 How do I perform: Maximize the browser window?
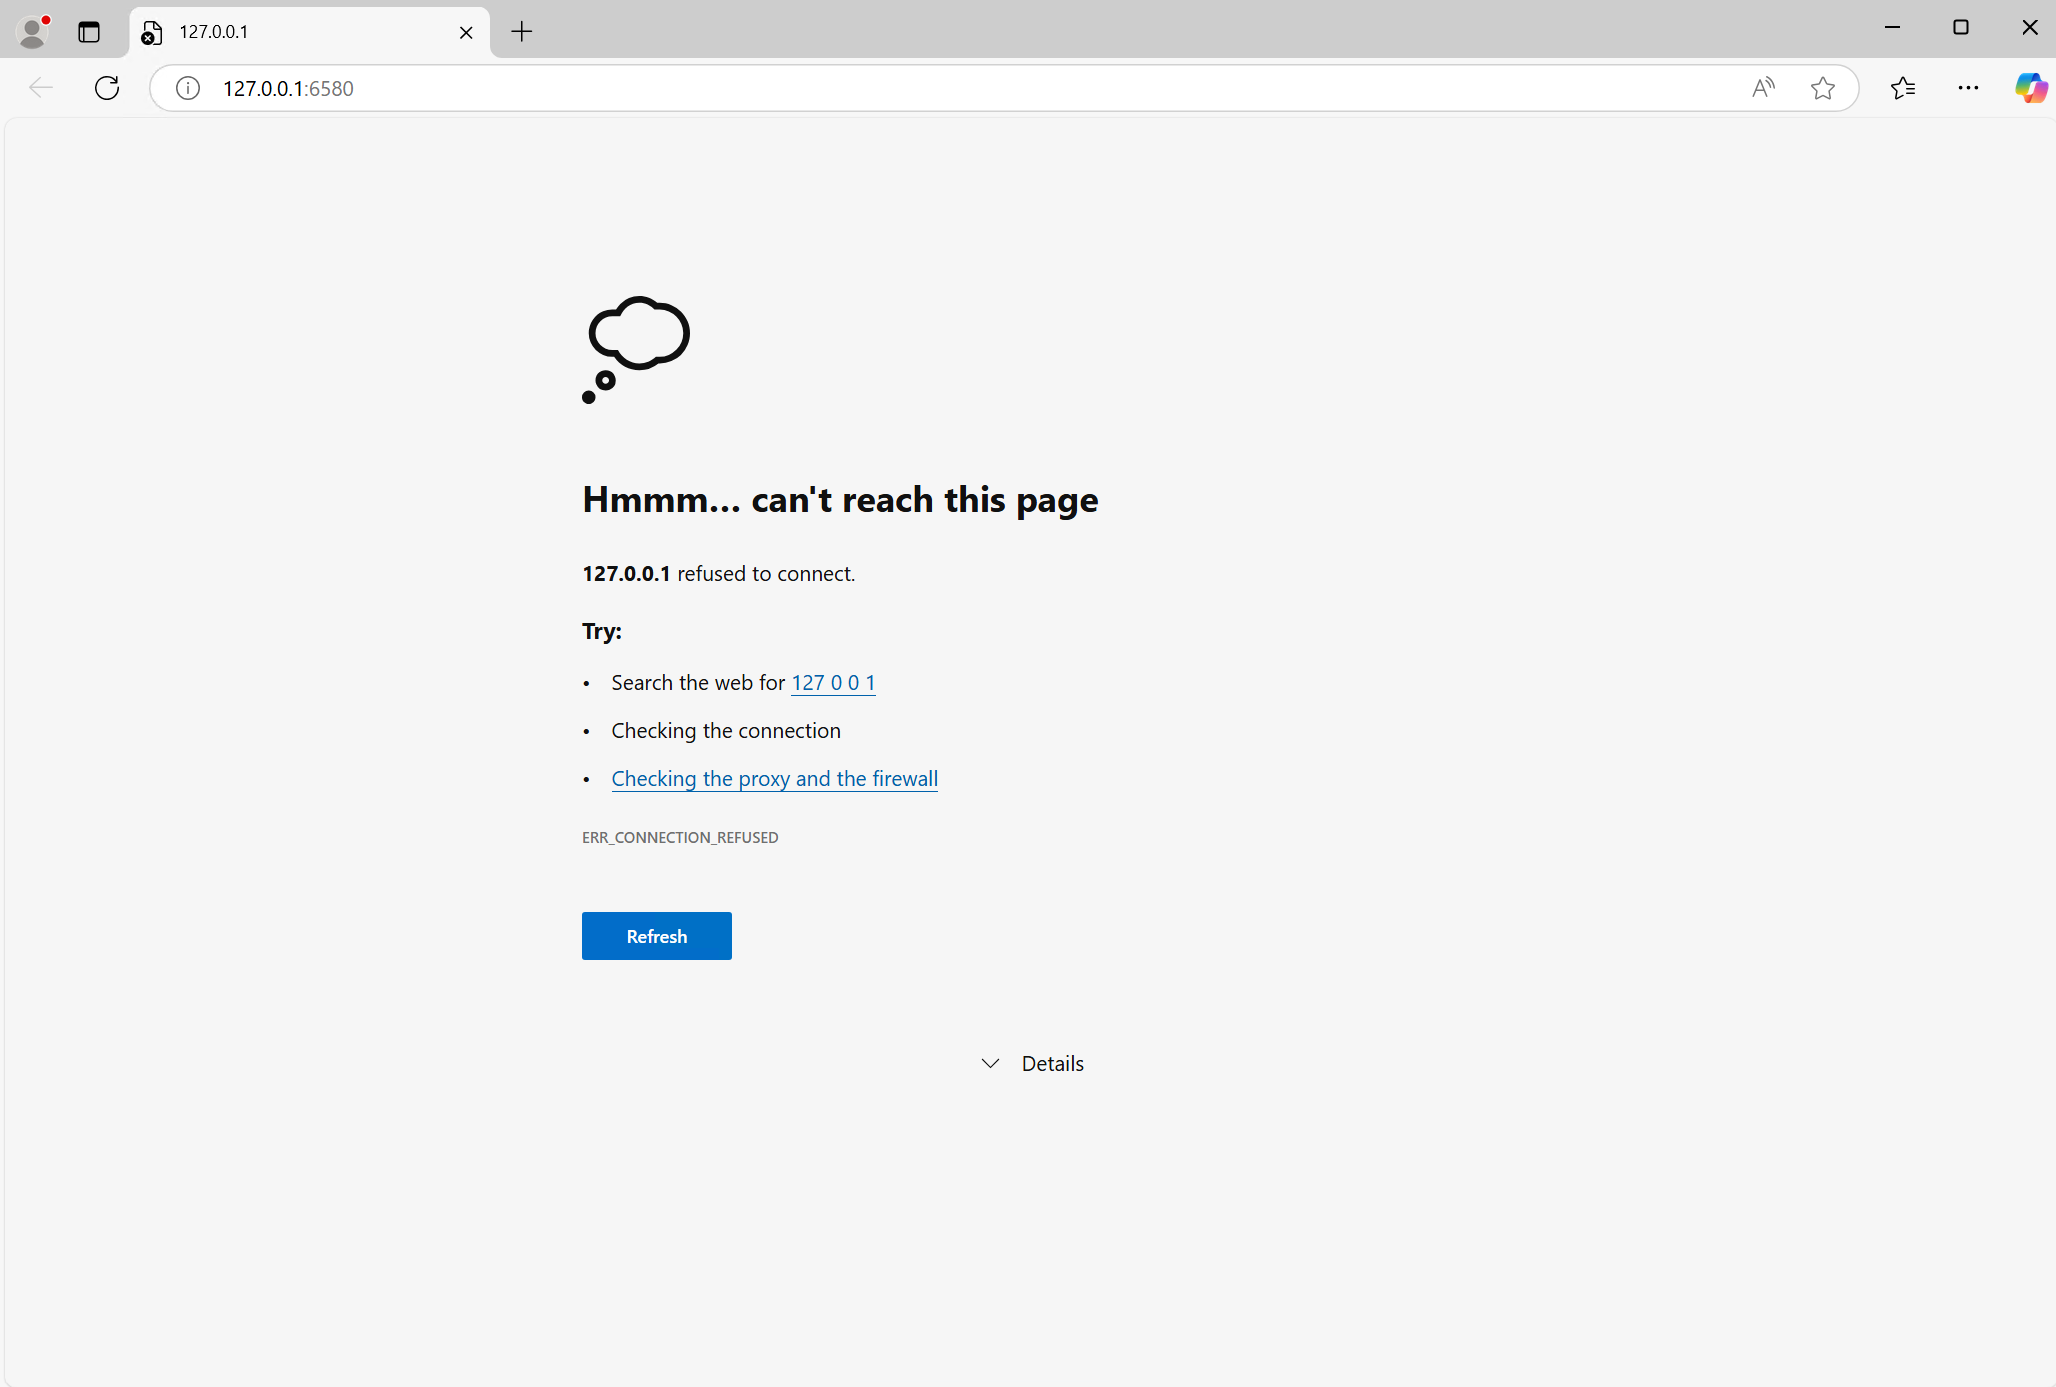pyautogui.click(x=1960, y=28)
